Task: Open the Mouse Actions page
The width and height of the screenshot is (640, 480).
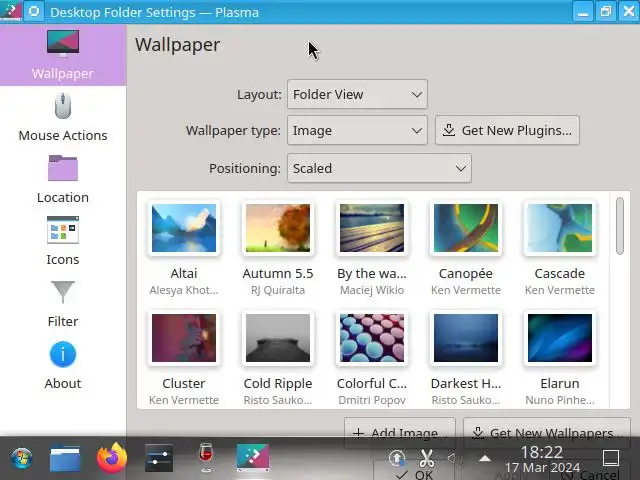Action: coord(63,118)
